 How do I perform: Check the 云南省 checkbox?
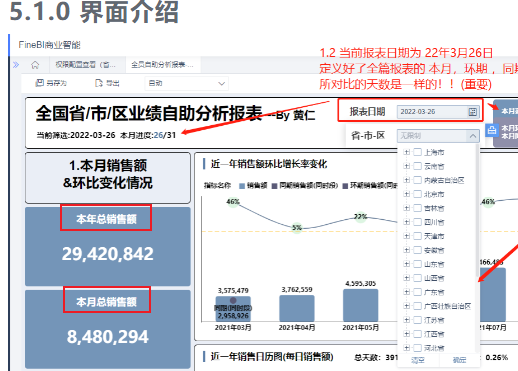[417, 166]
